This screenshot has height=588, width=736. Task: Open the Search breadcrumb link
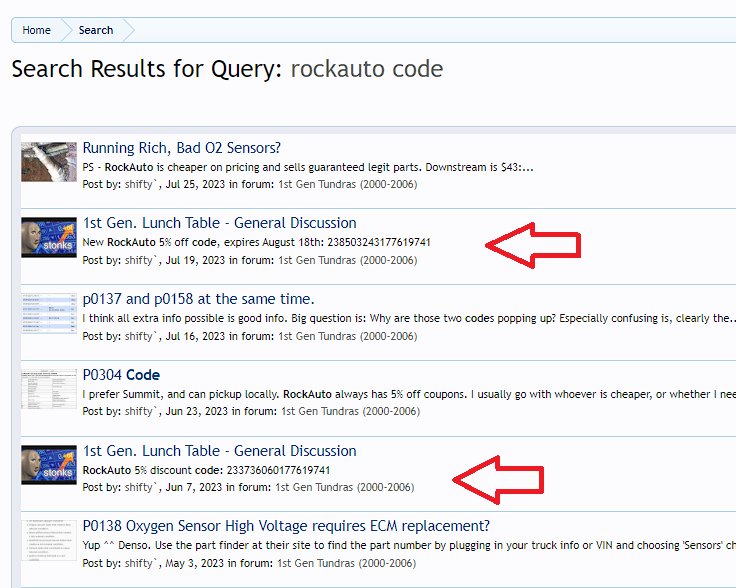(x=96, y=30)
